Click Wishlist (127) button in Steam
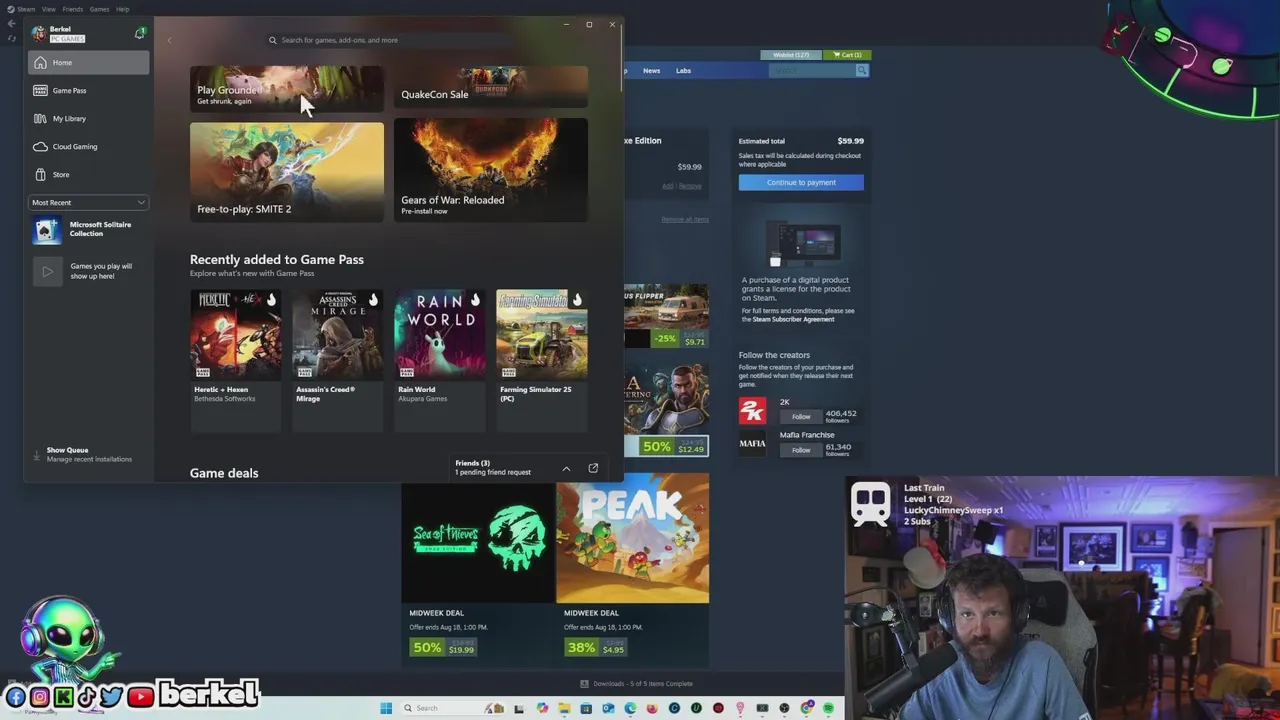Screen dimensions: 1280x720 [x=791, y=55]
